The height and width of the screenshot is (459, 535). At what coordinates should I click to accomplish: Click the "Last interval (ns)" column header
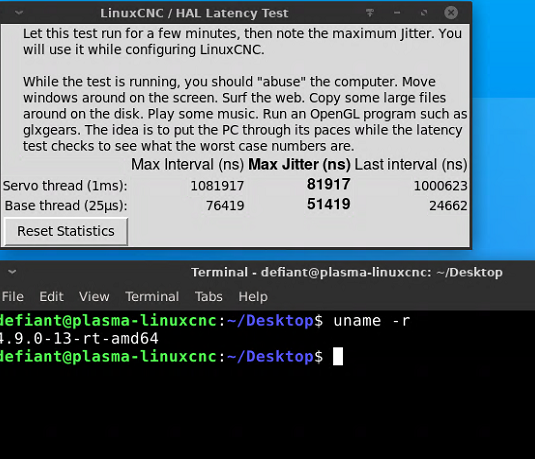coord(411,164)
